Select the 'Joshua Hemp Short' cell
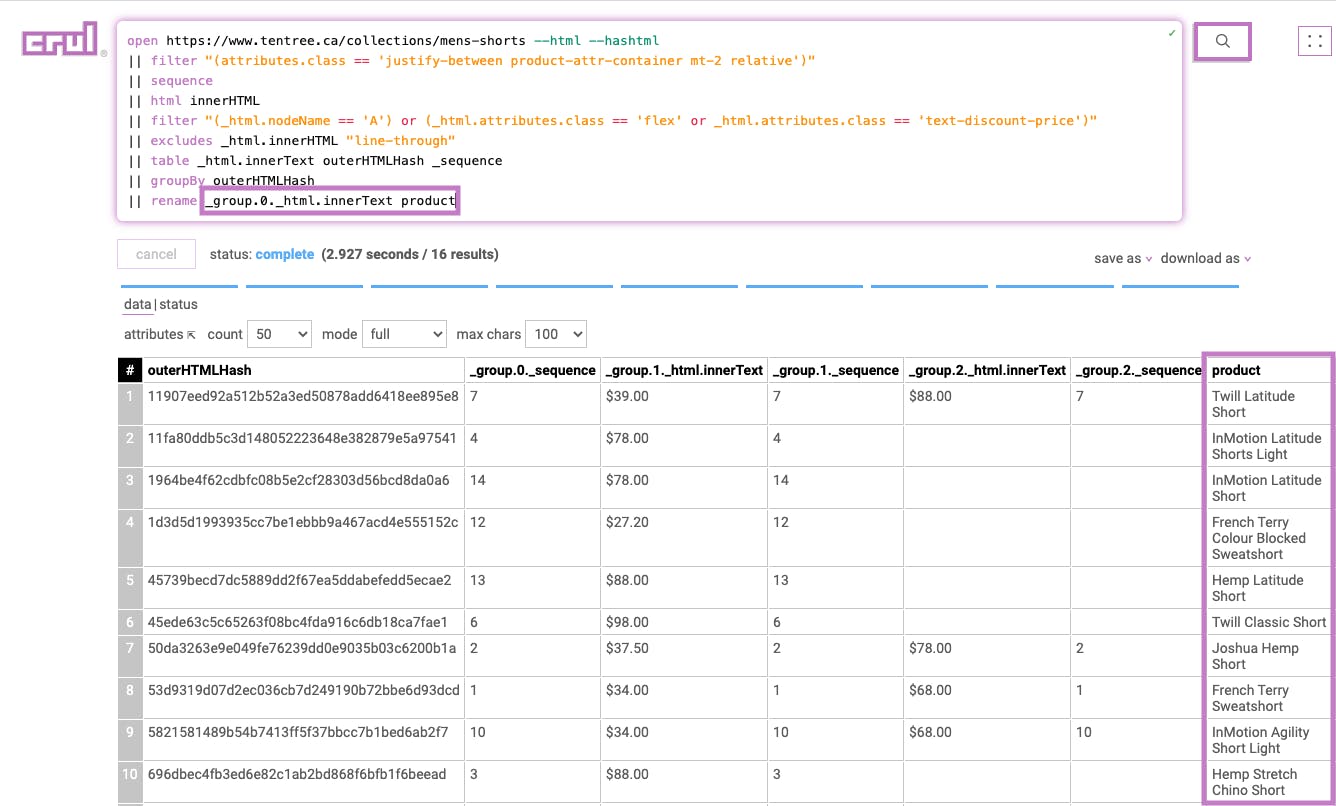Screen dimensions: 1336x806 click(x=1269, y=656)
